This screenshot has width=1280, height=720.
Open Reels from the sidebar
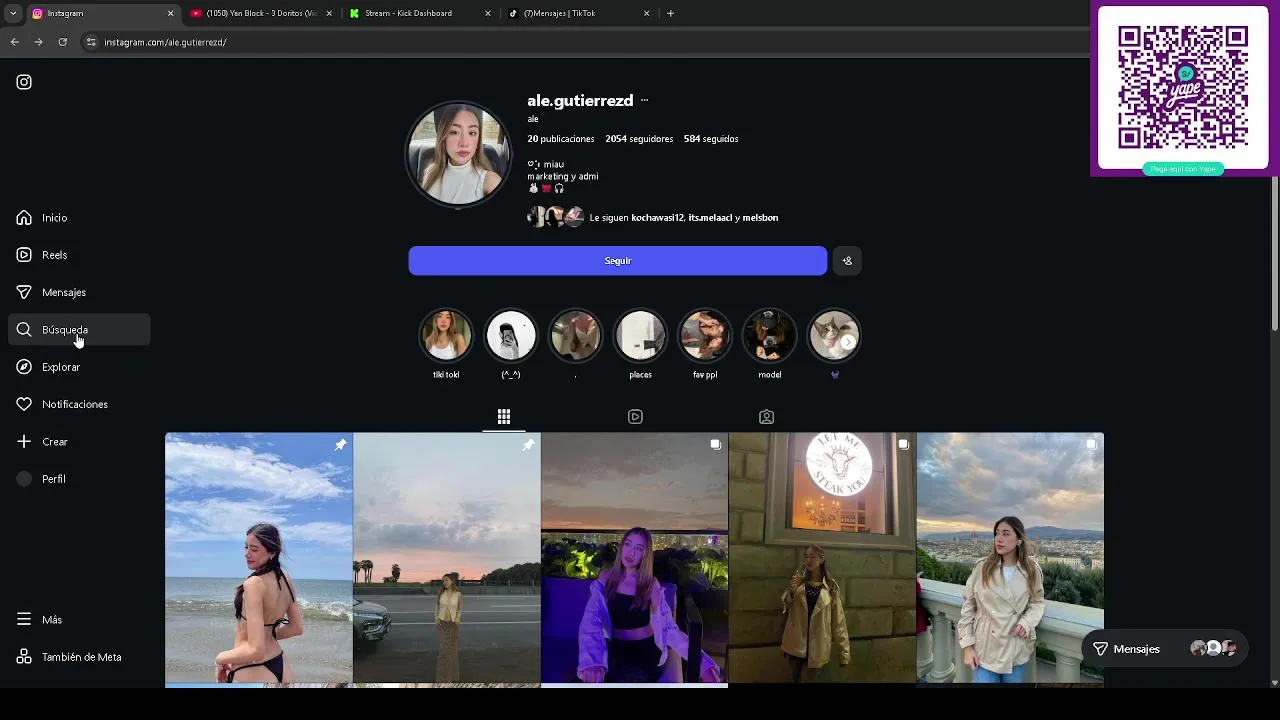54,255
